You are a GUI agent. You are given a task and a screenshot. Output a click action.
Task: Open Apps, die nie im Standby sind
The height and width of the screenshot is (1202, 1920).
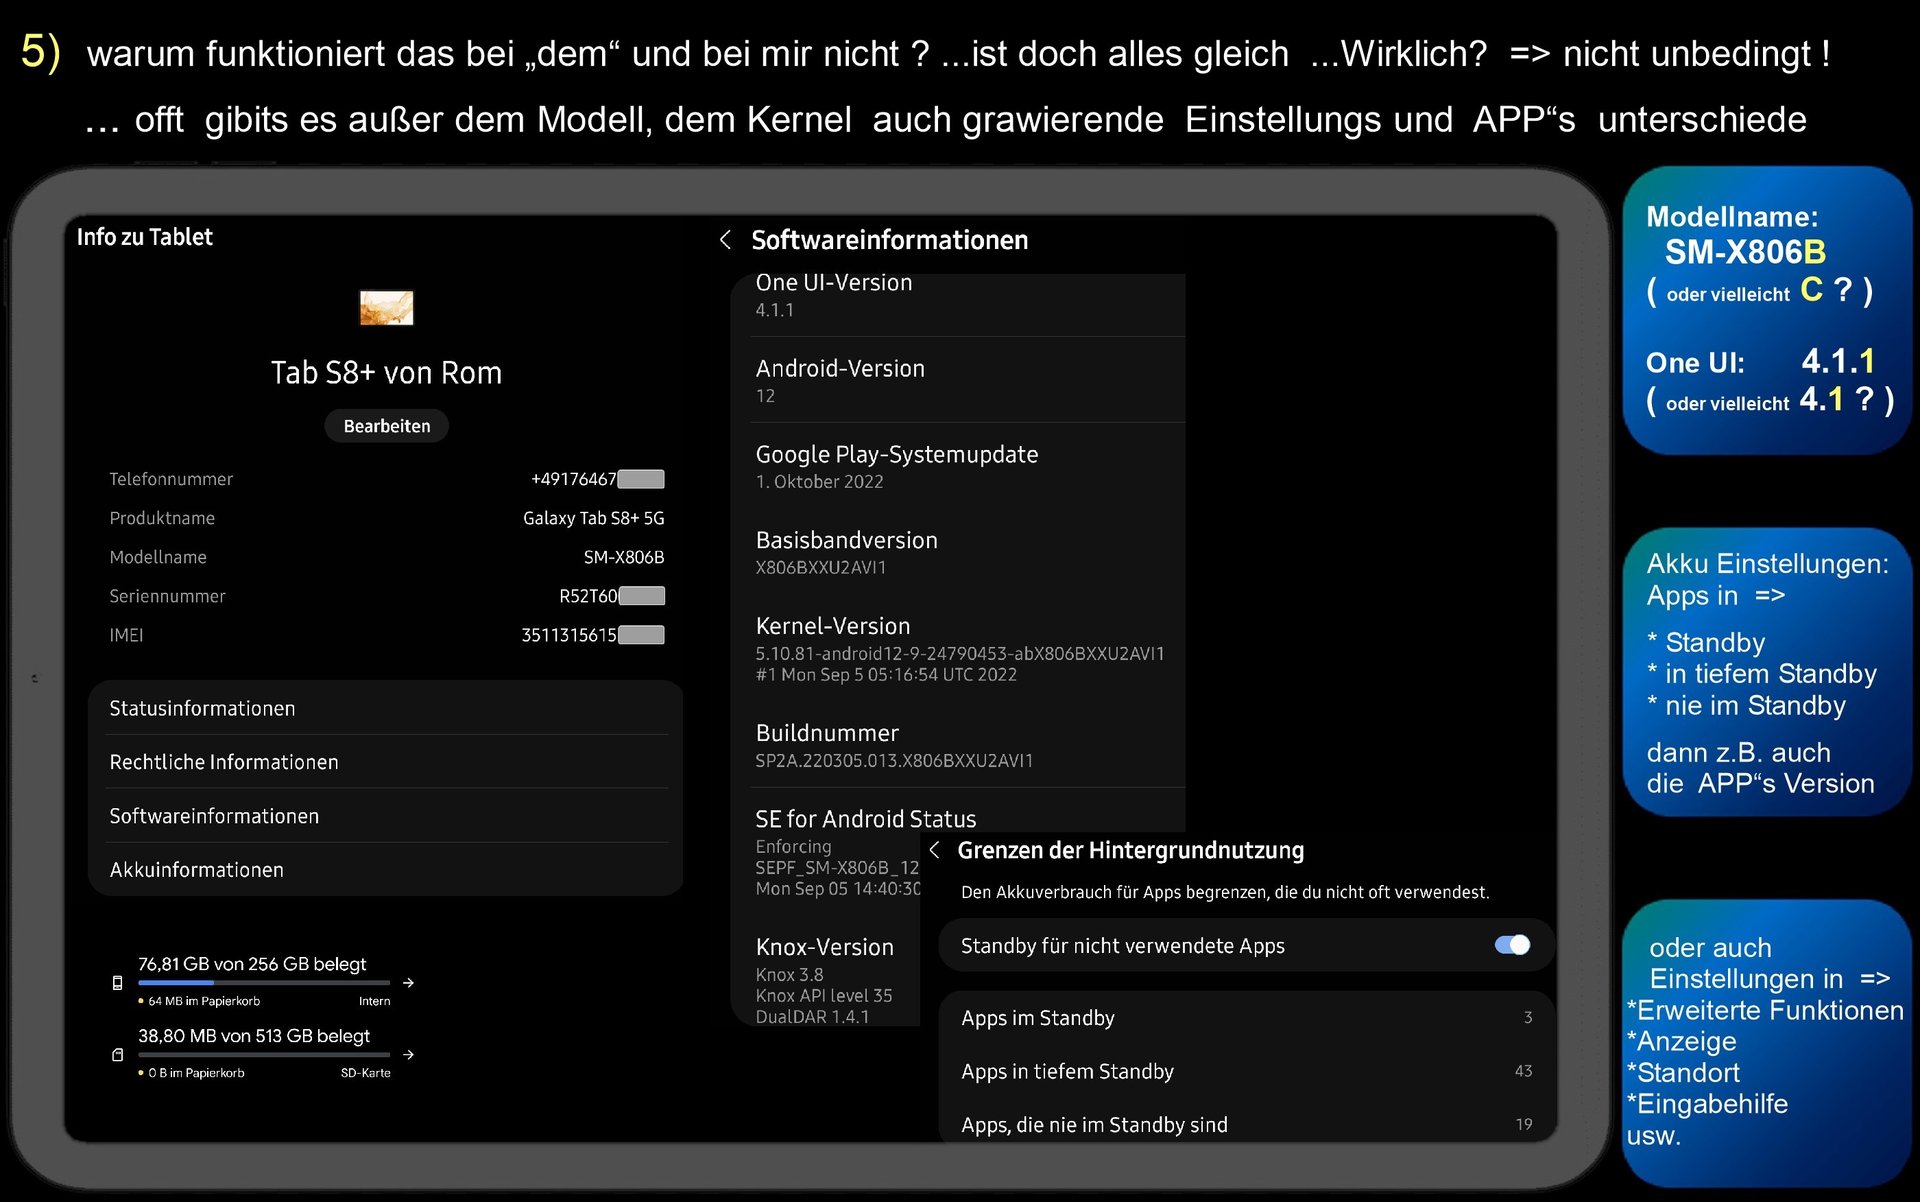[x=1246, y=1124]
